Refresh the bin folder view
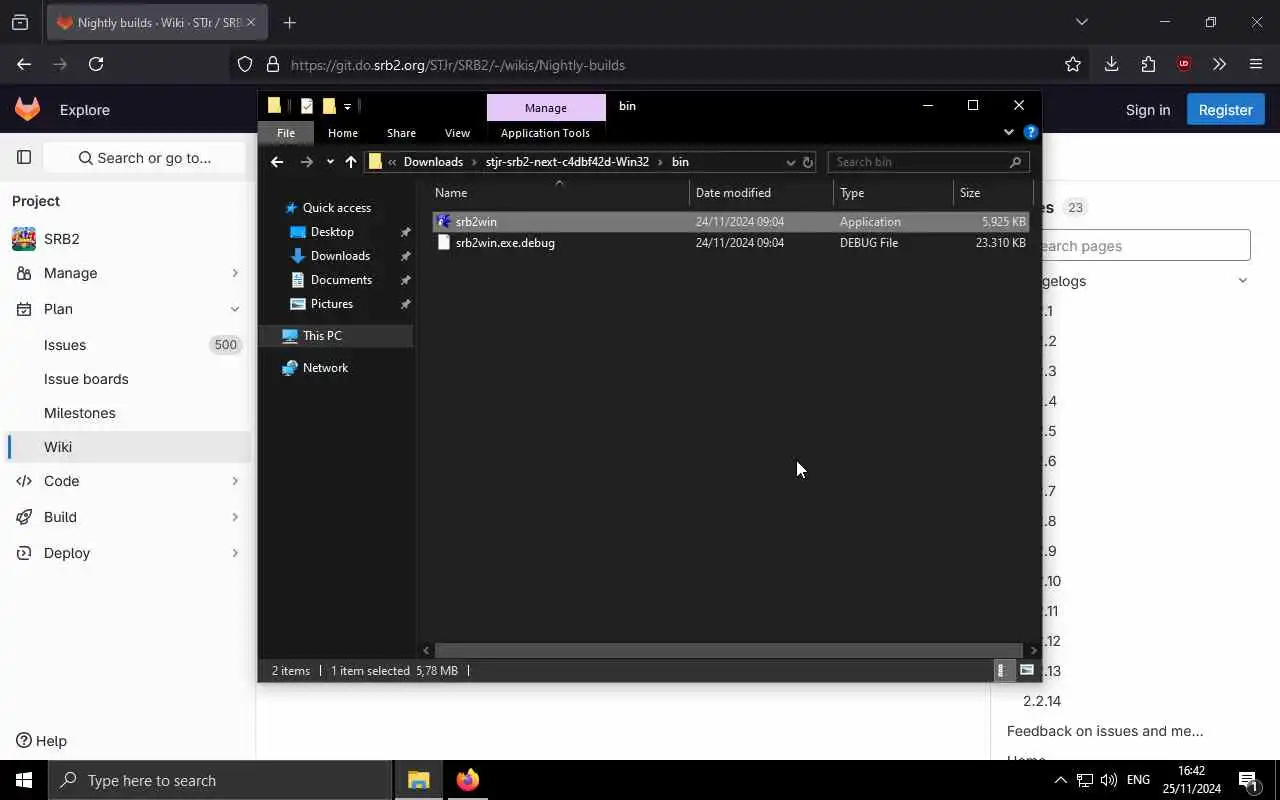1280x800 pixels. (808, 162)
